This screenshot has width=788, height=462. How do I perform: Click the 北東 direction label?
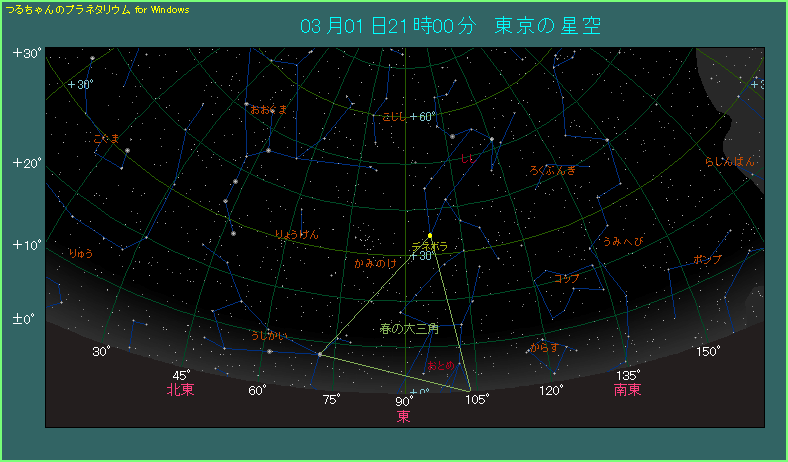click(x=180, y=390)
